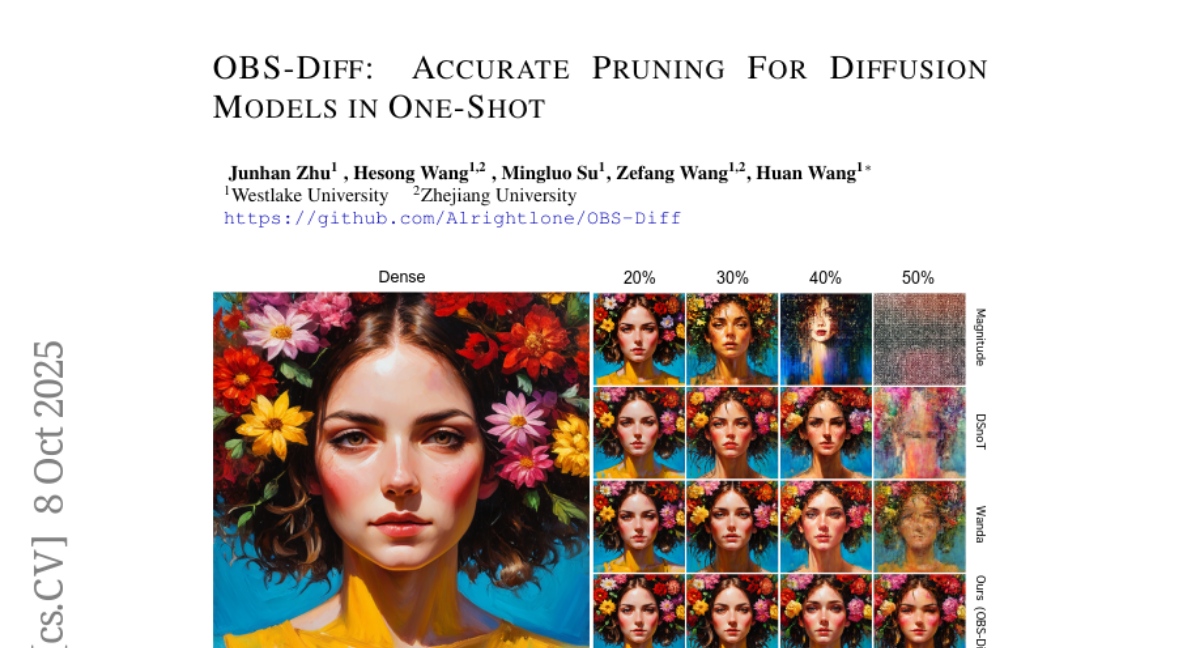
Task: Pick the OBS-Diff 50% thumbnail
Action: [919, 611]
